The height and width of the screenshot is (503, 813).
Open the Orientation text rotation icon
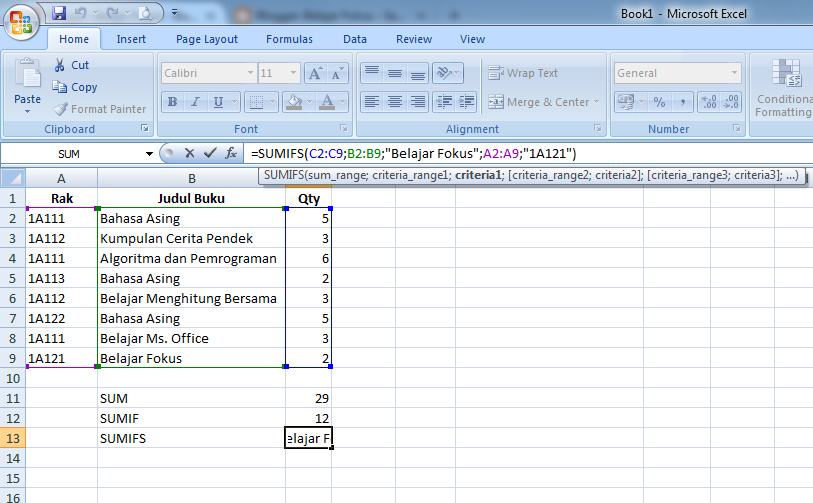click(444, 73)
